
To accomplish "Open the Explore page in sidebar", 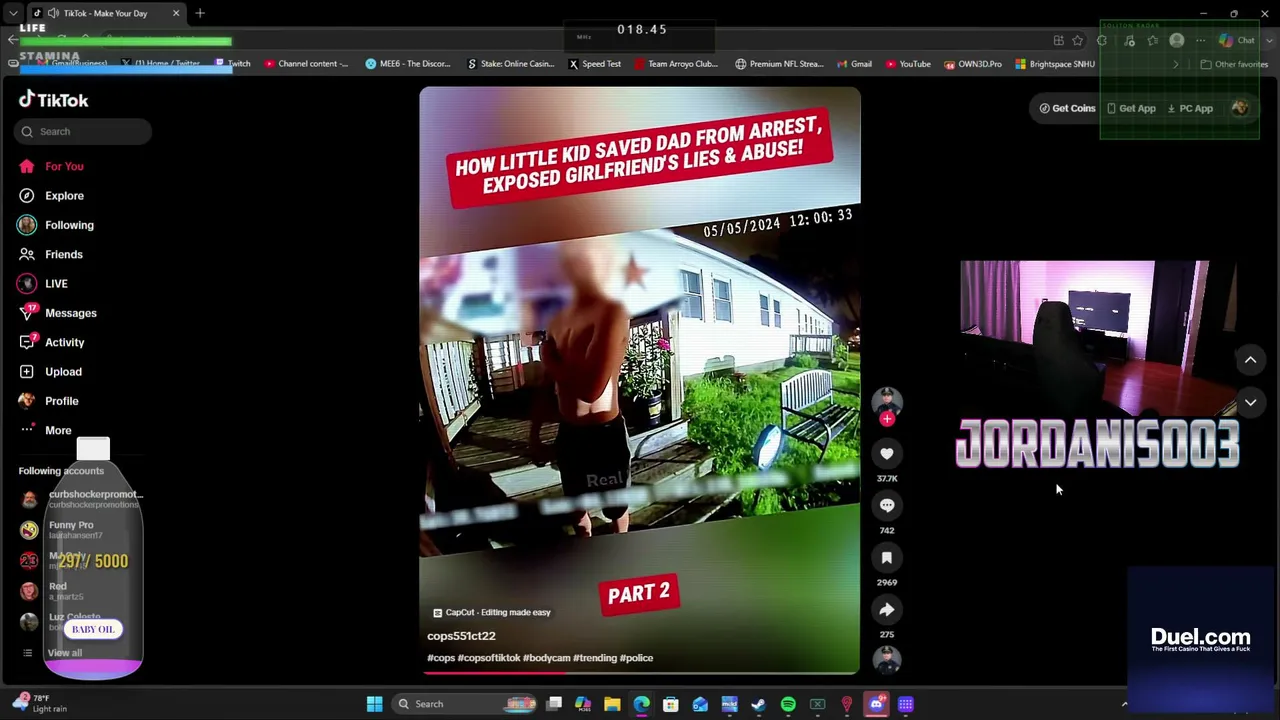I will click(51, 196).
